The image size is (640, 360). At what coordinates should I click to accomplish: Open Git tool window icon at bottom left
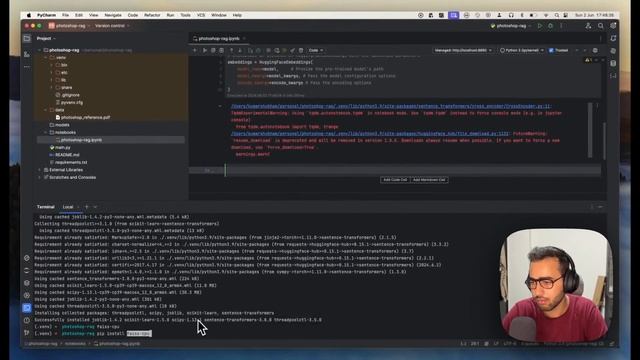(27, 333)
